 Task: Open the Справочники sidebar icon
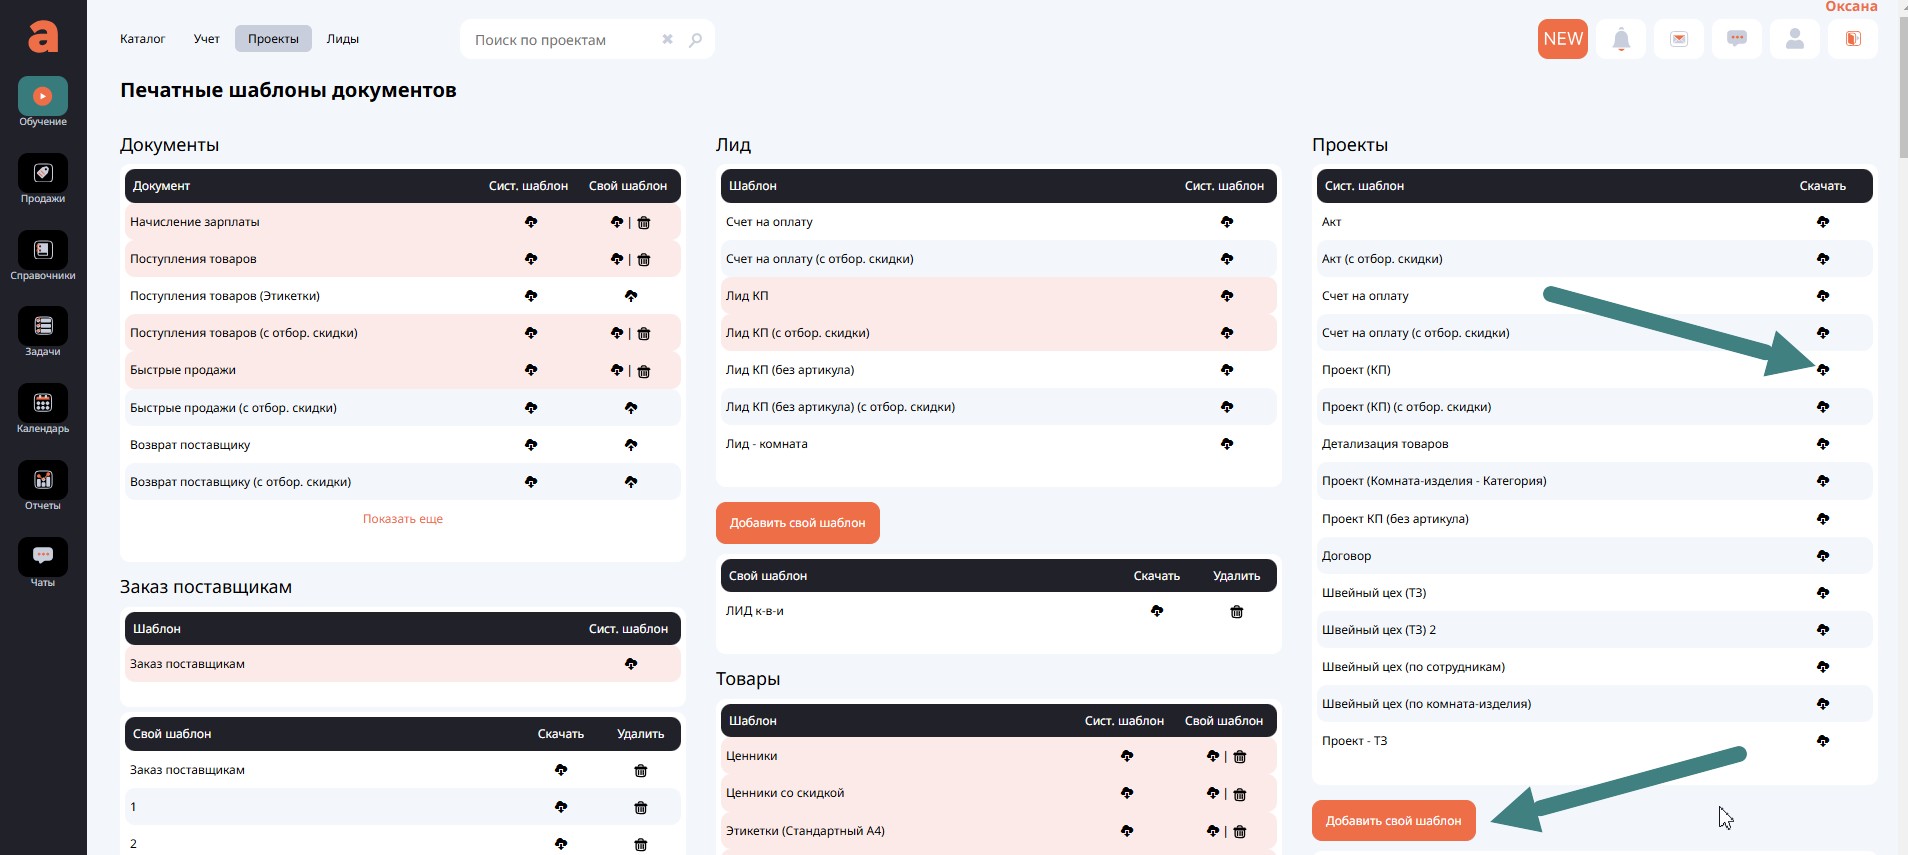[x=42, y=251]
